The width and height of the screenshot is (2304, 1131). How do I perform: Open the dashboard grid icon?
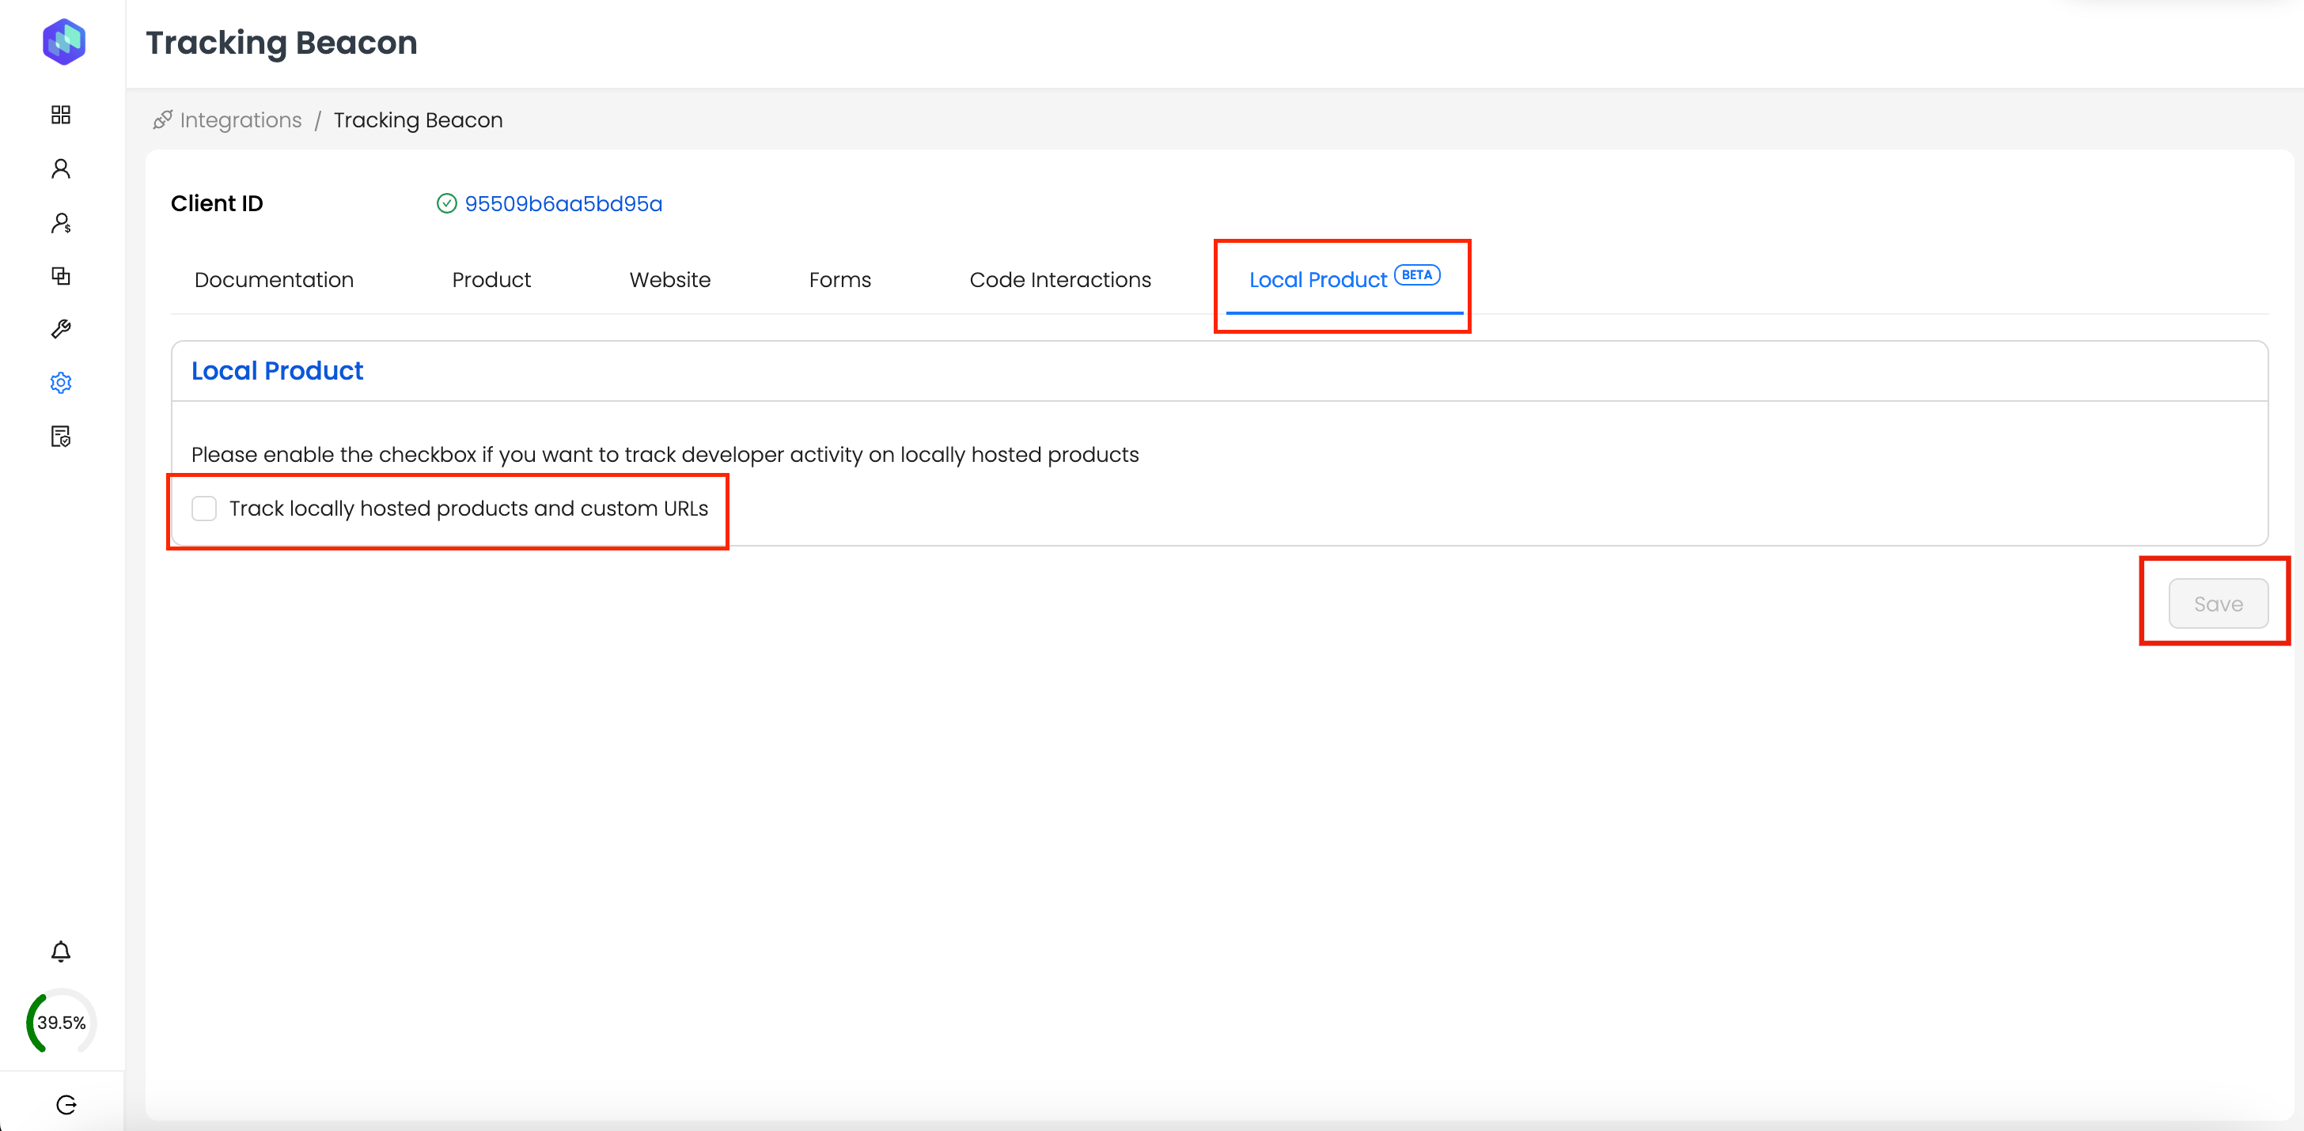point(61,115)
